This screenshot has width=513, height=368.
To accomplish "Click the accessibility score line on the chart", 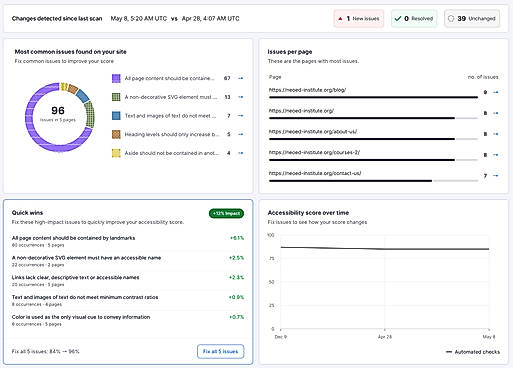I will [x=385, y=248].
